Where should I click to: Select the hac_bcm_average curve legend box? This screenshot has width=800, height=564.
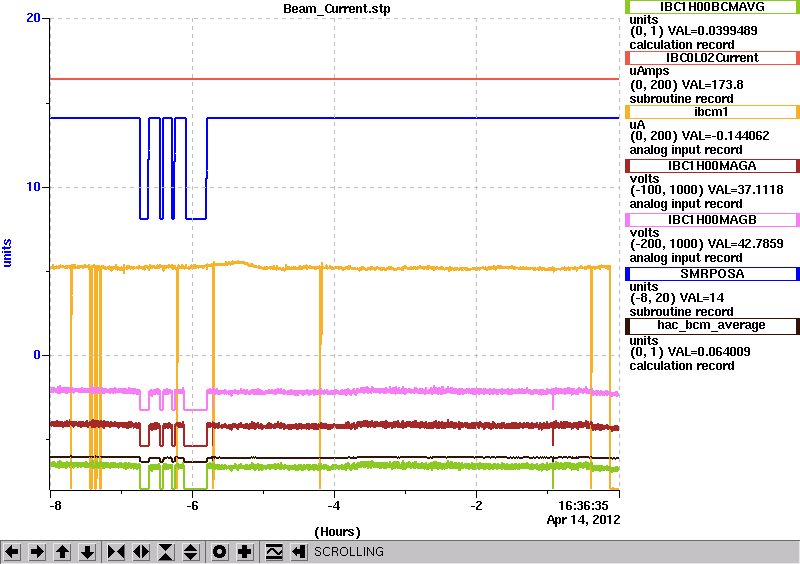(x=712, y=326)
